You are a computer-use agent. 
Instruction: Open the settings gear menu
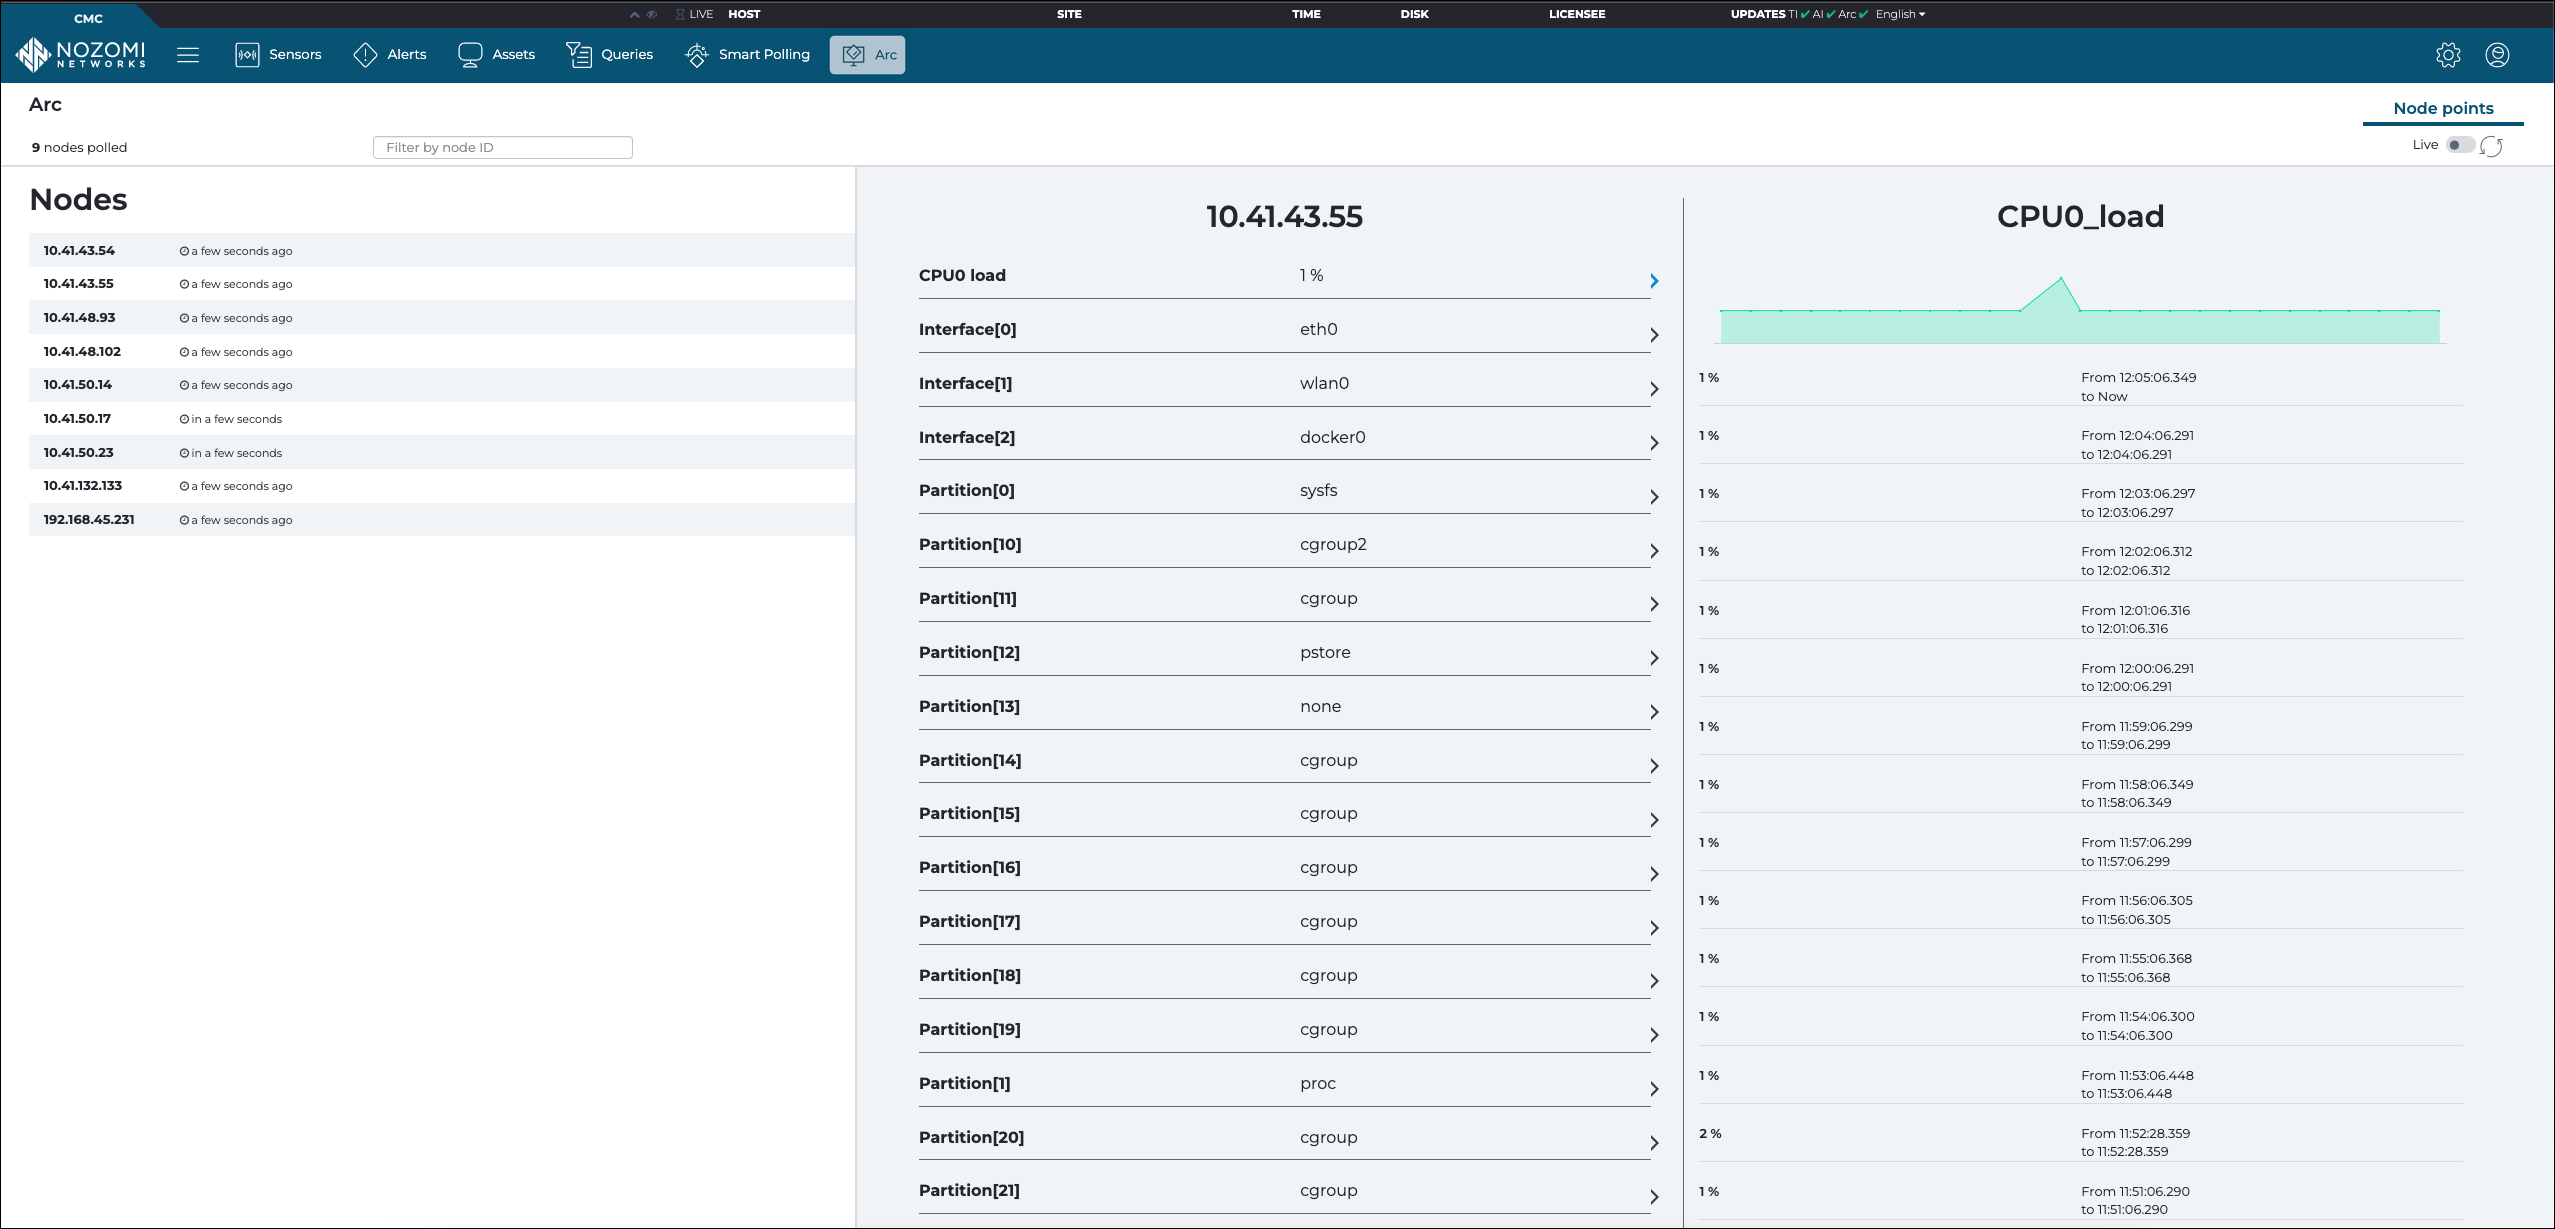(2448, 55)
